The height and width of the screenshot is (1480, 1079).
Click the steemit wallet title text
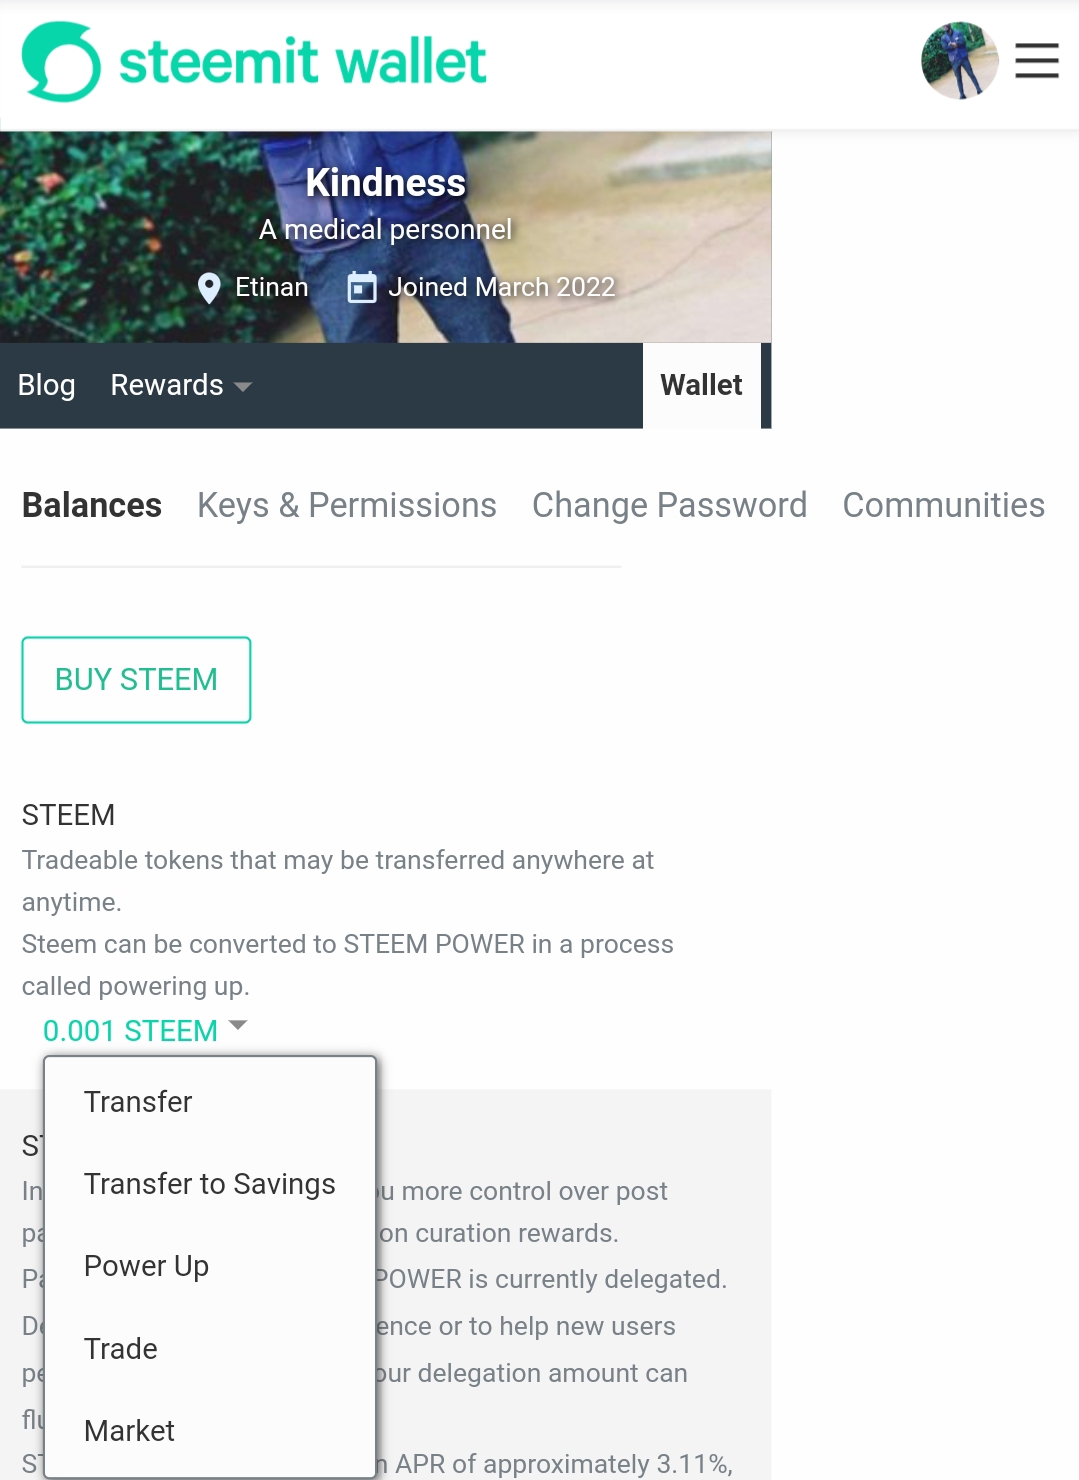point(303,62)
